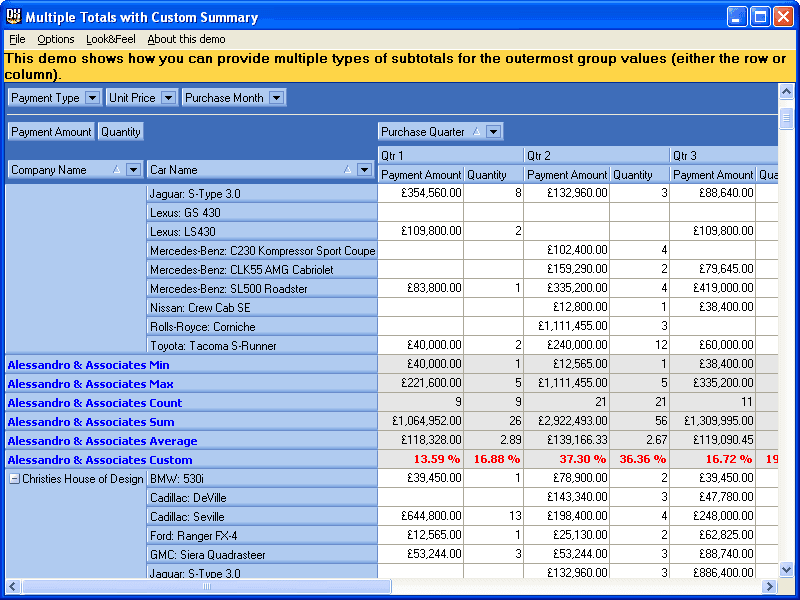Click sort arrow on Purchase Quarter field

click(477, 132)
